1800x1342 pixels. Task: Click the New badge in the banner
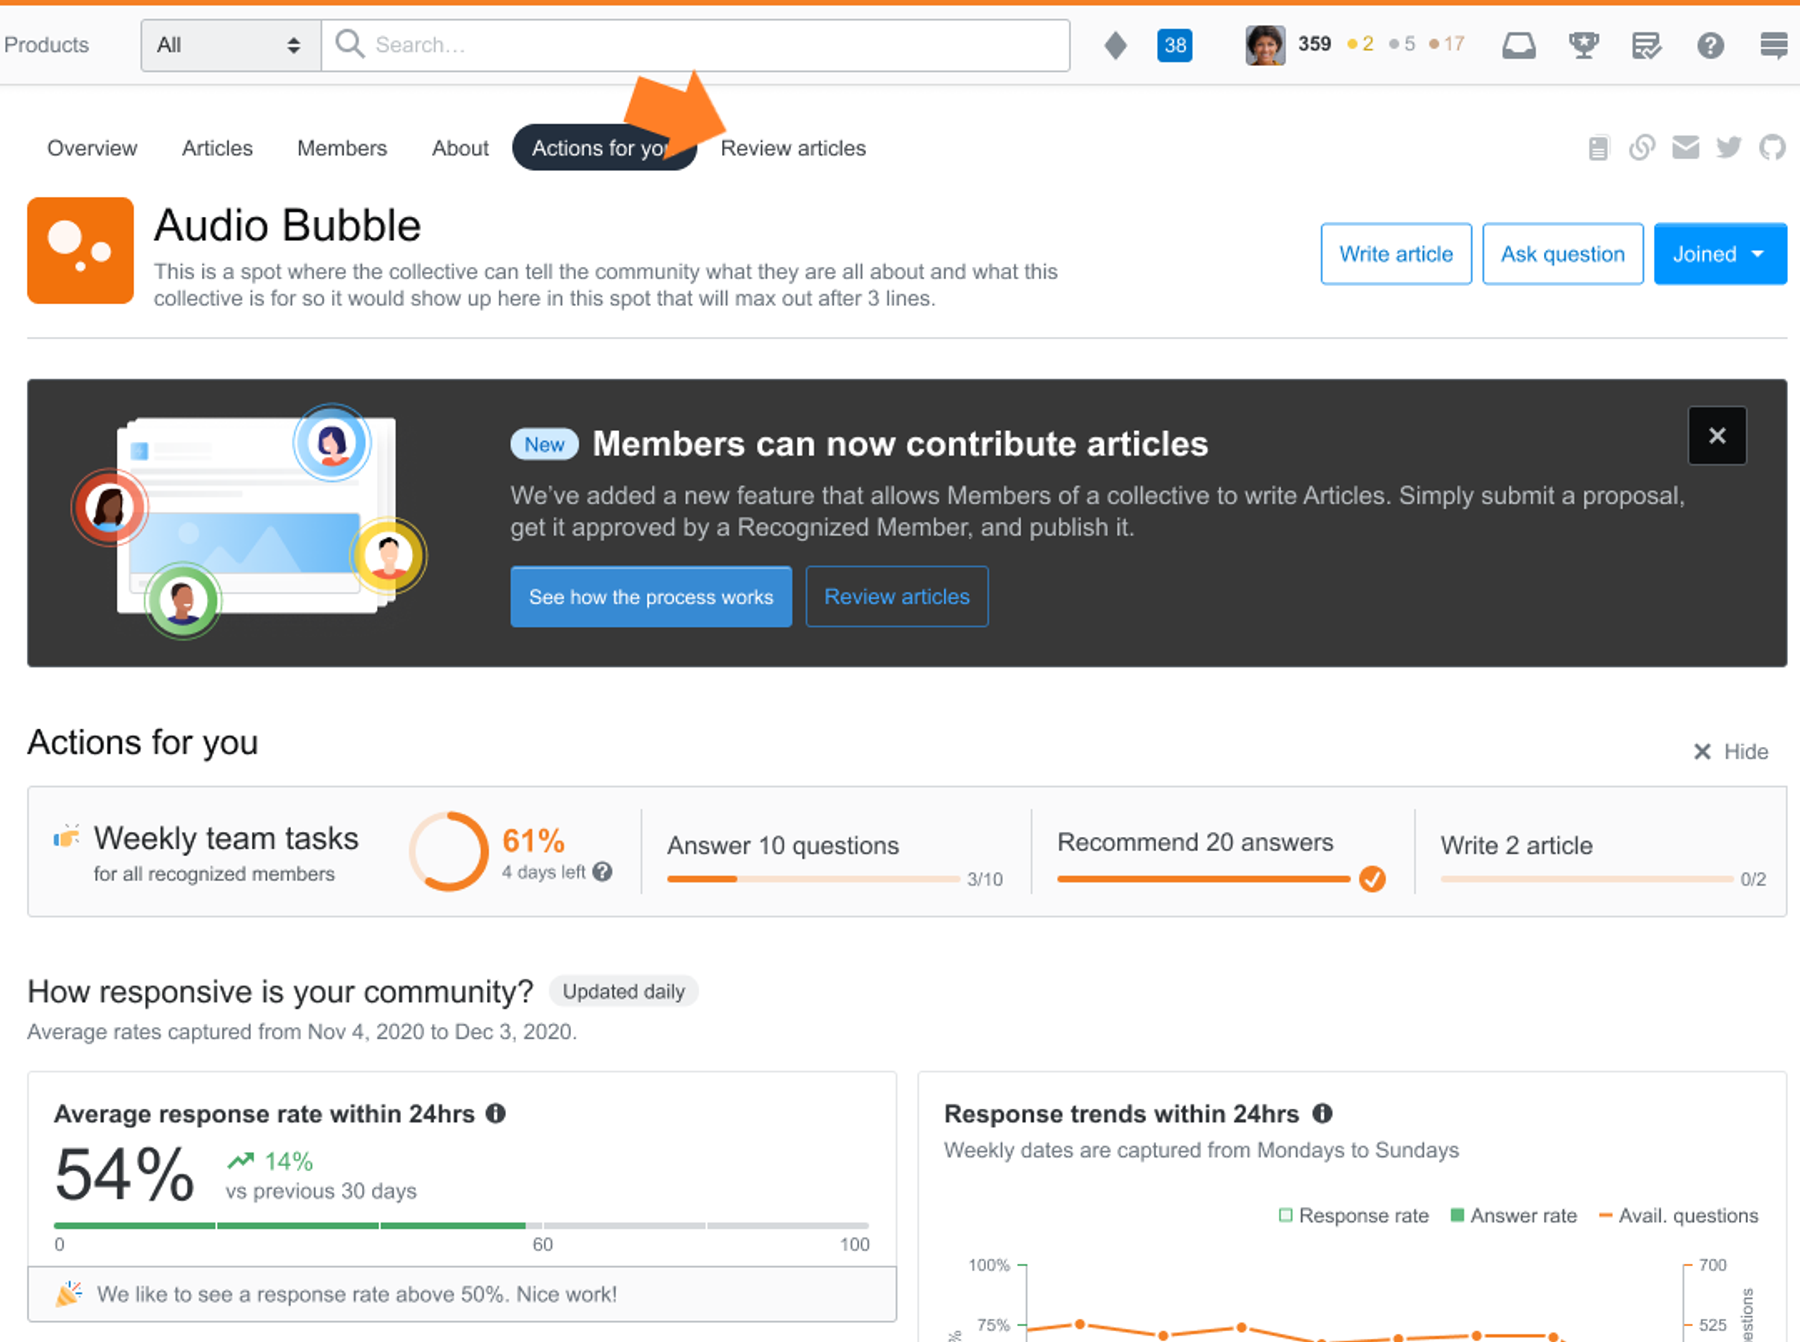(x=544, y=444)
